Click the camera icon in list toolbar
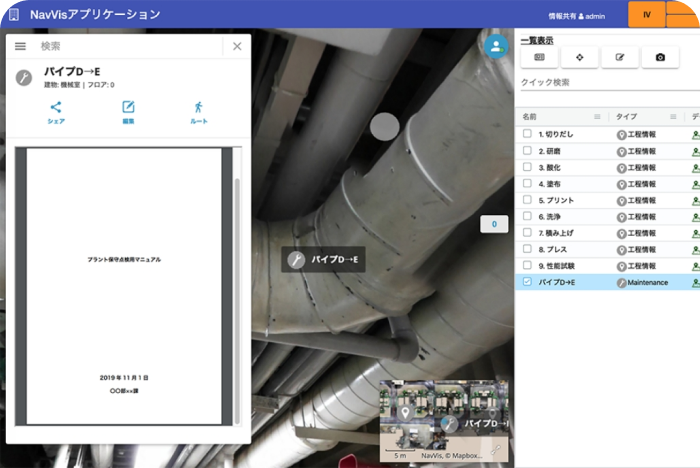The width and height of the screenshot is (700, 468). coord(660,58)
